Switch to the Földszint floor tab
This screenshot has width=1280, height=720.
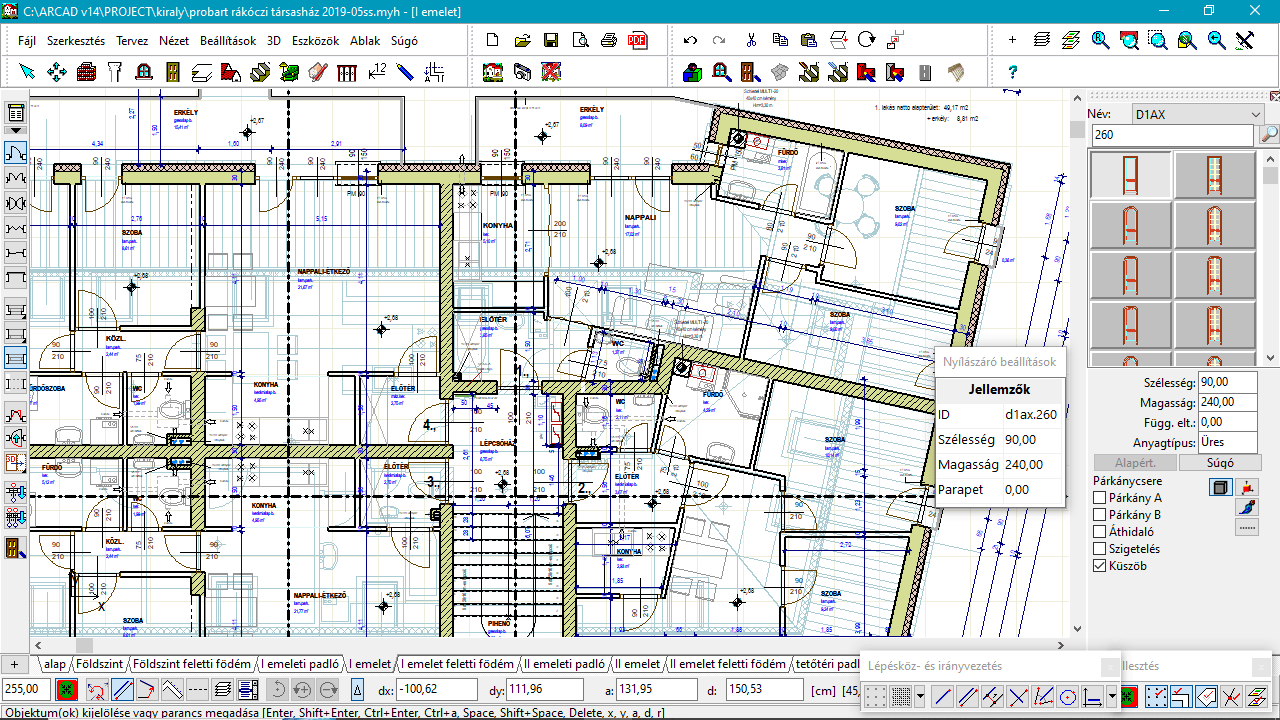click(99, 664)
